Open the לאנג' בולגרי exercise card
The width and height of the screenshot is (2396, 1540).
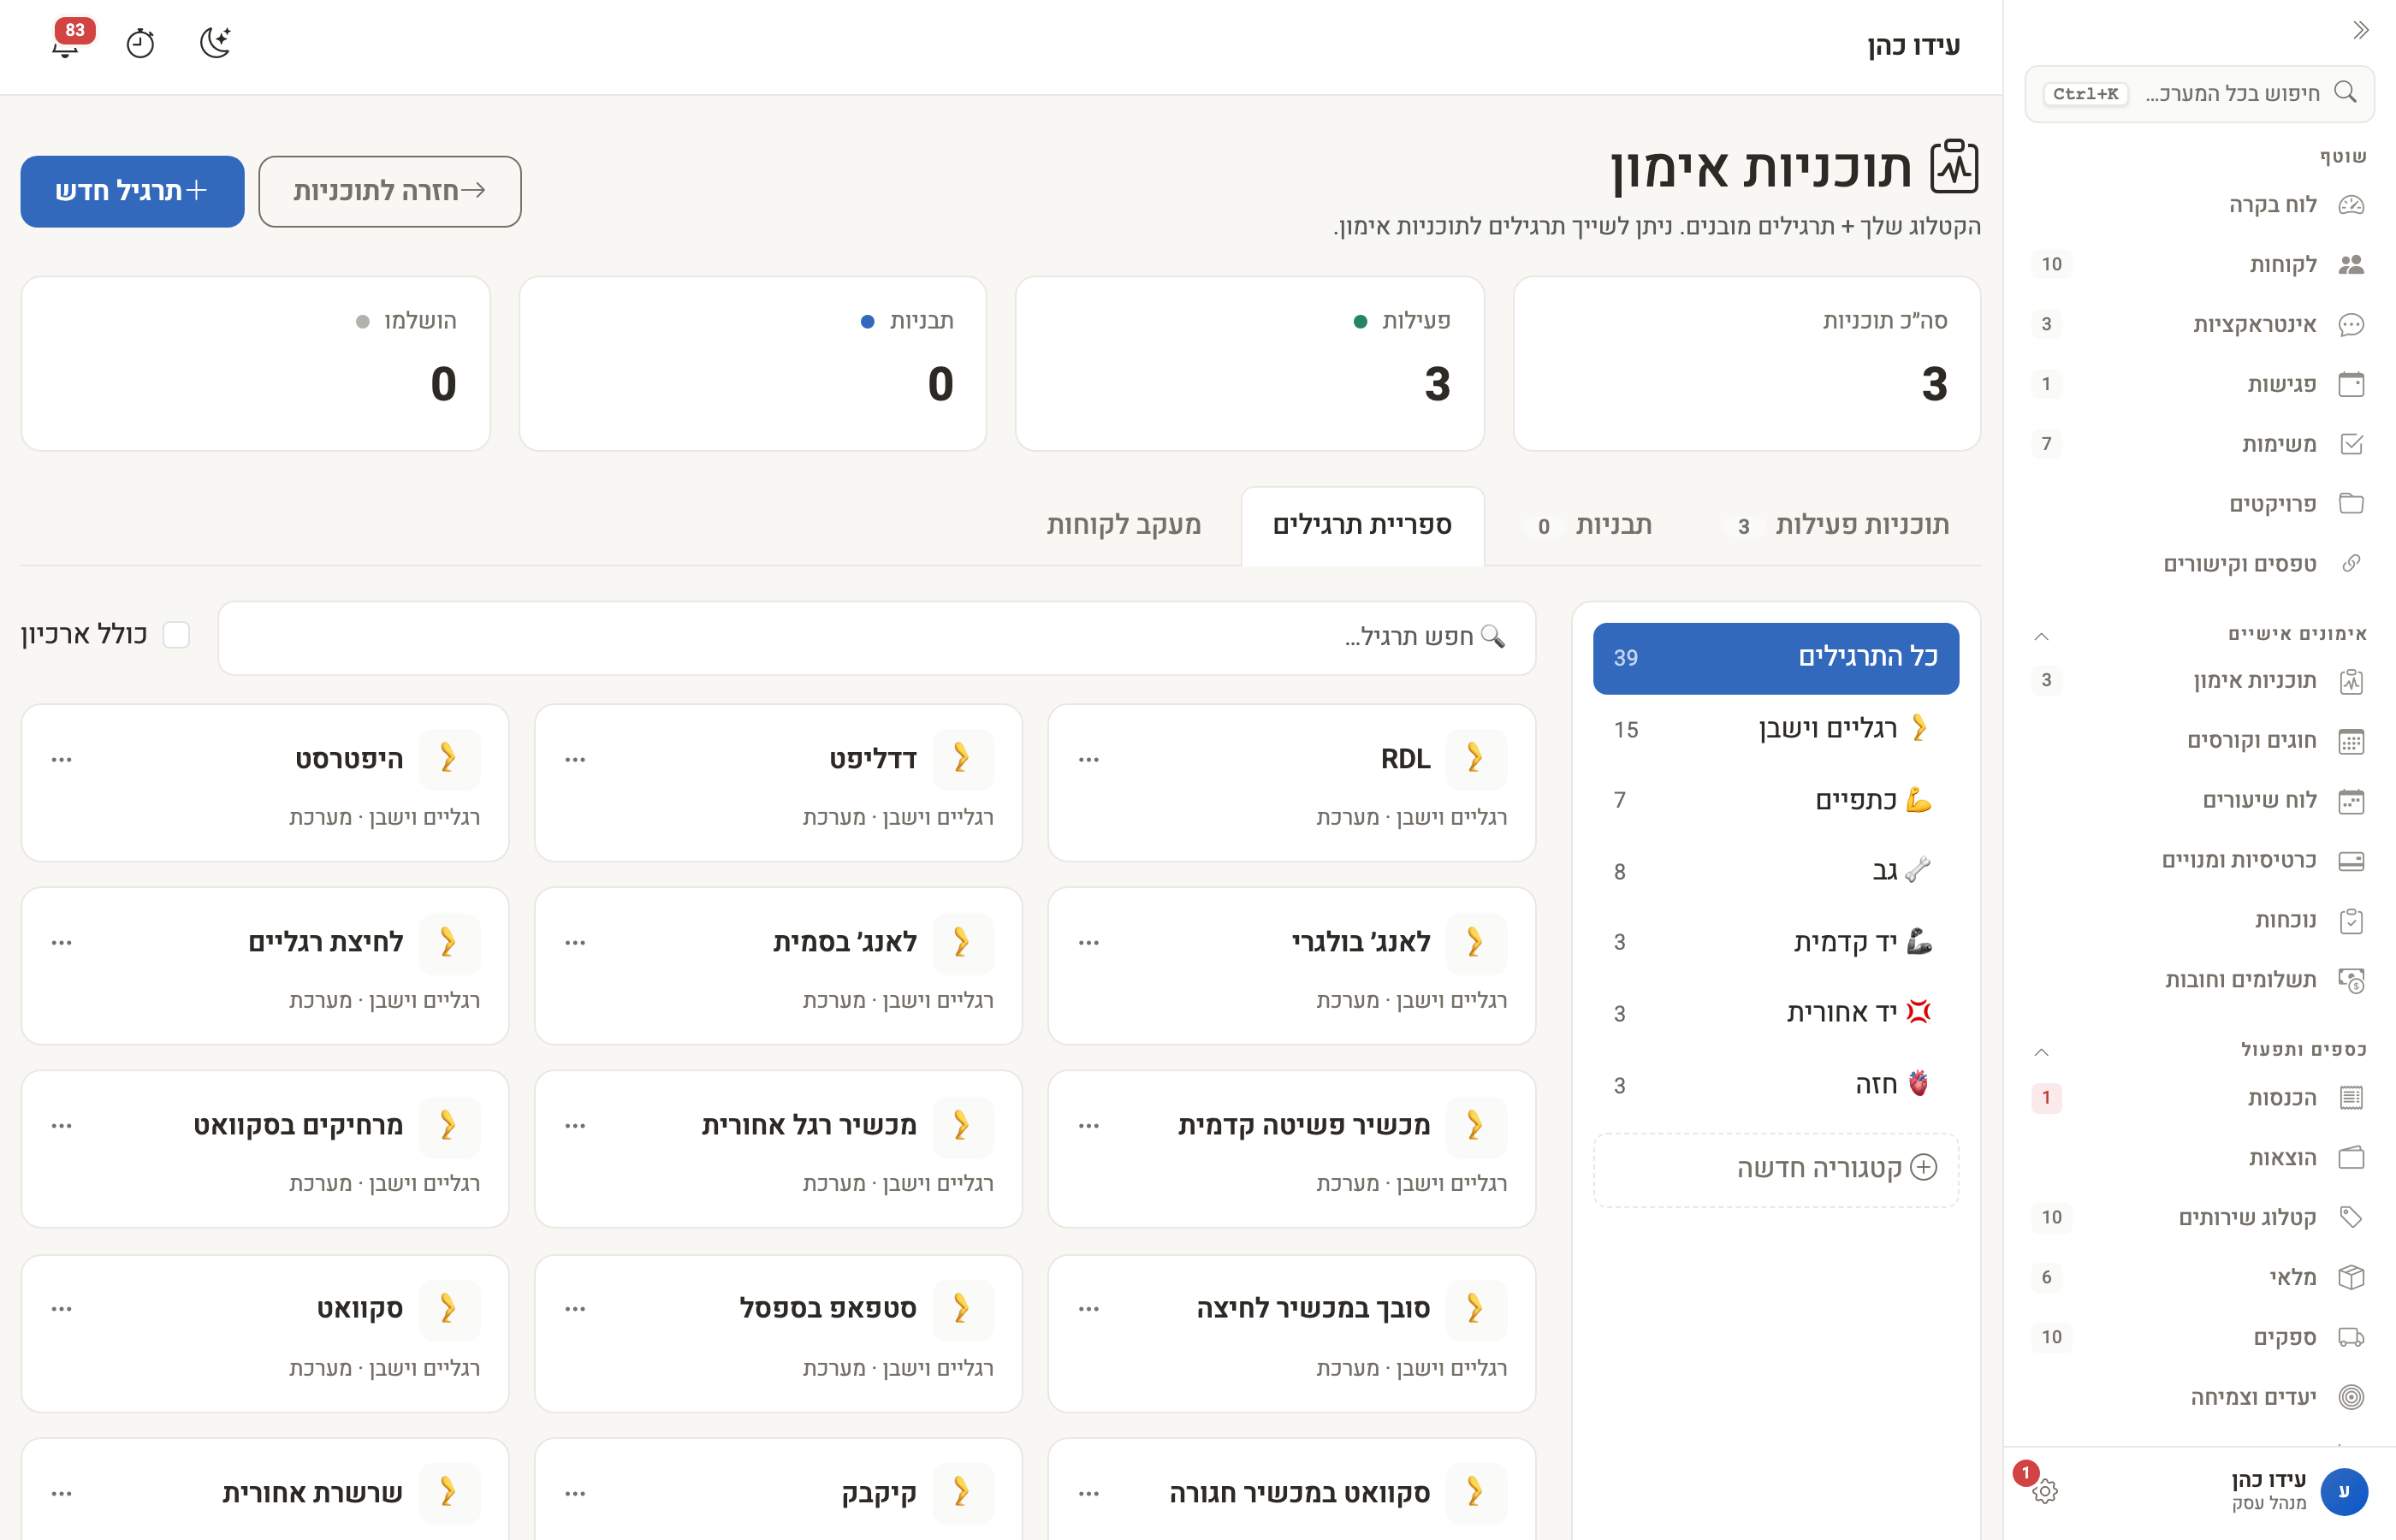pos(1291,966)
